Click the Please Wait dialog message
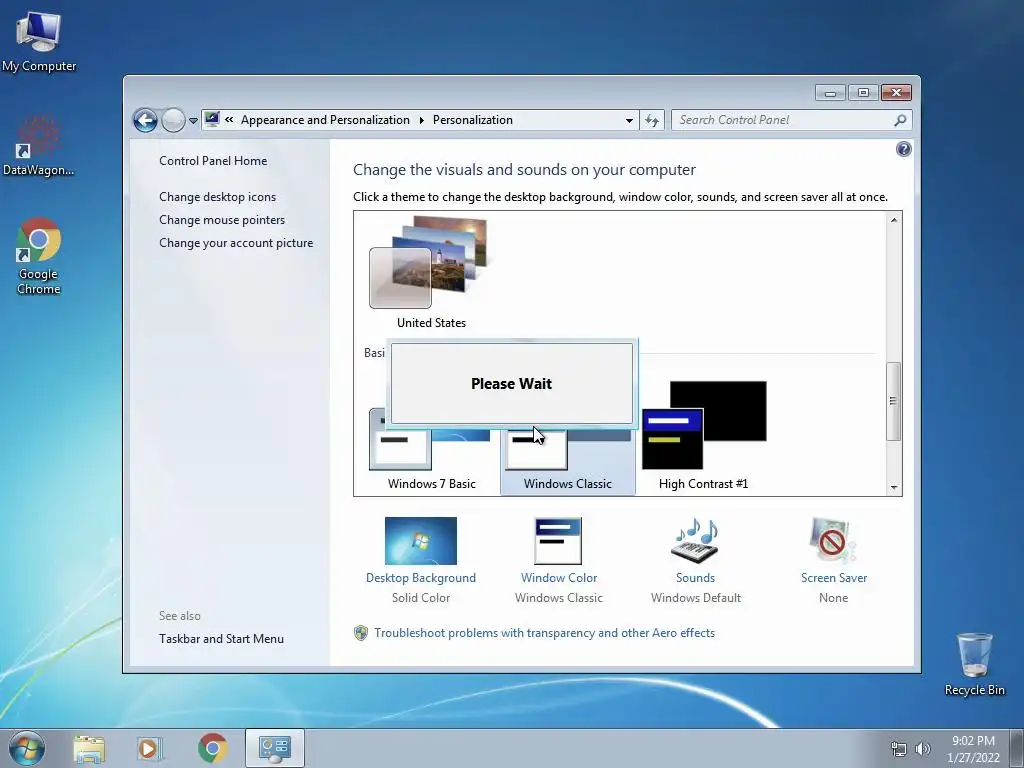The image size is (1024, 768). click(x=511, y=384)
